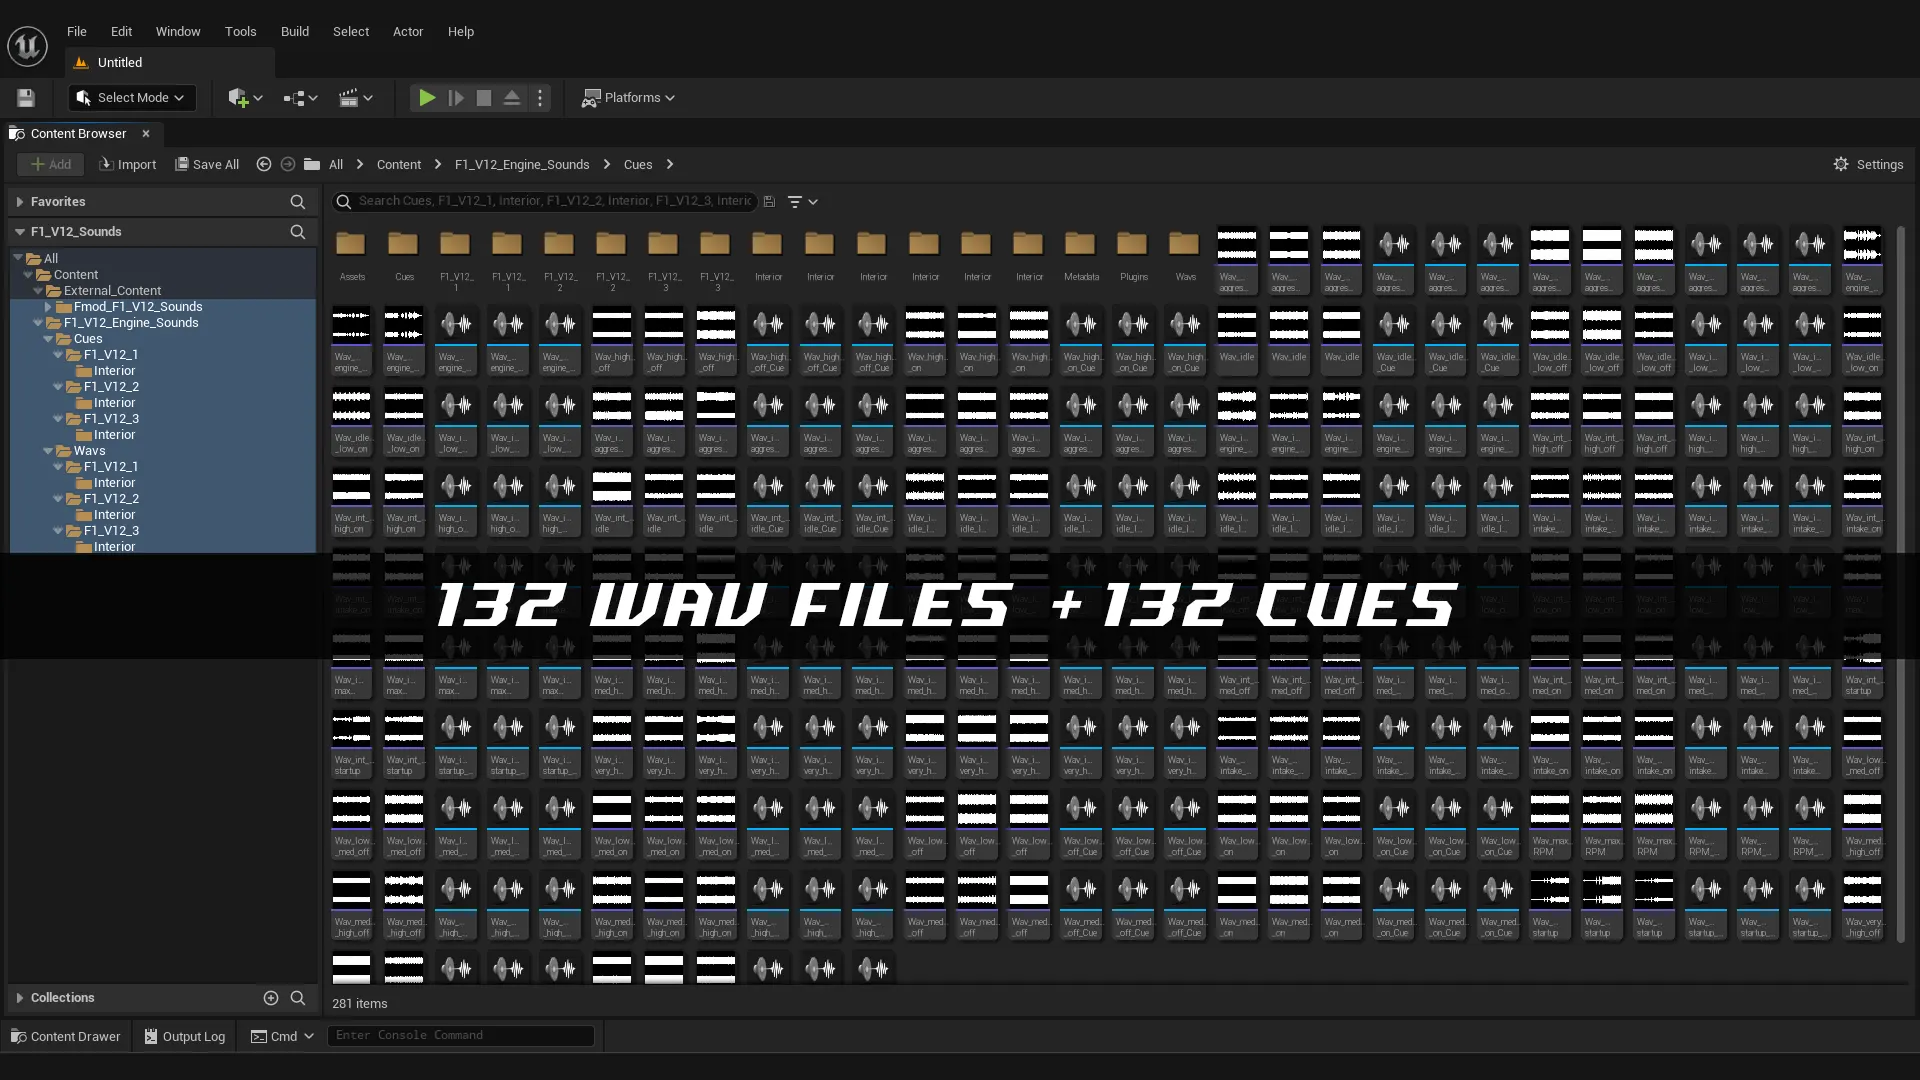Image resolution: width=1920 pixels, height=1080 pixels.
Task: Open the Platforms dropdown
Action: (x=629, y=98)
